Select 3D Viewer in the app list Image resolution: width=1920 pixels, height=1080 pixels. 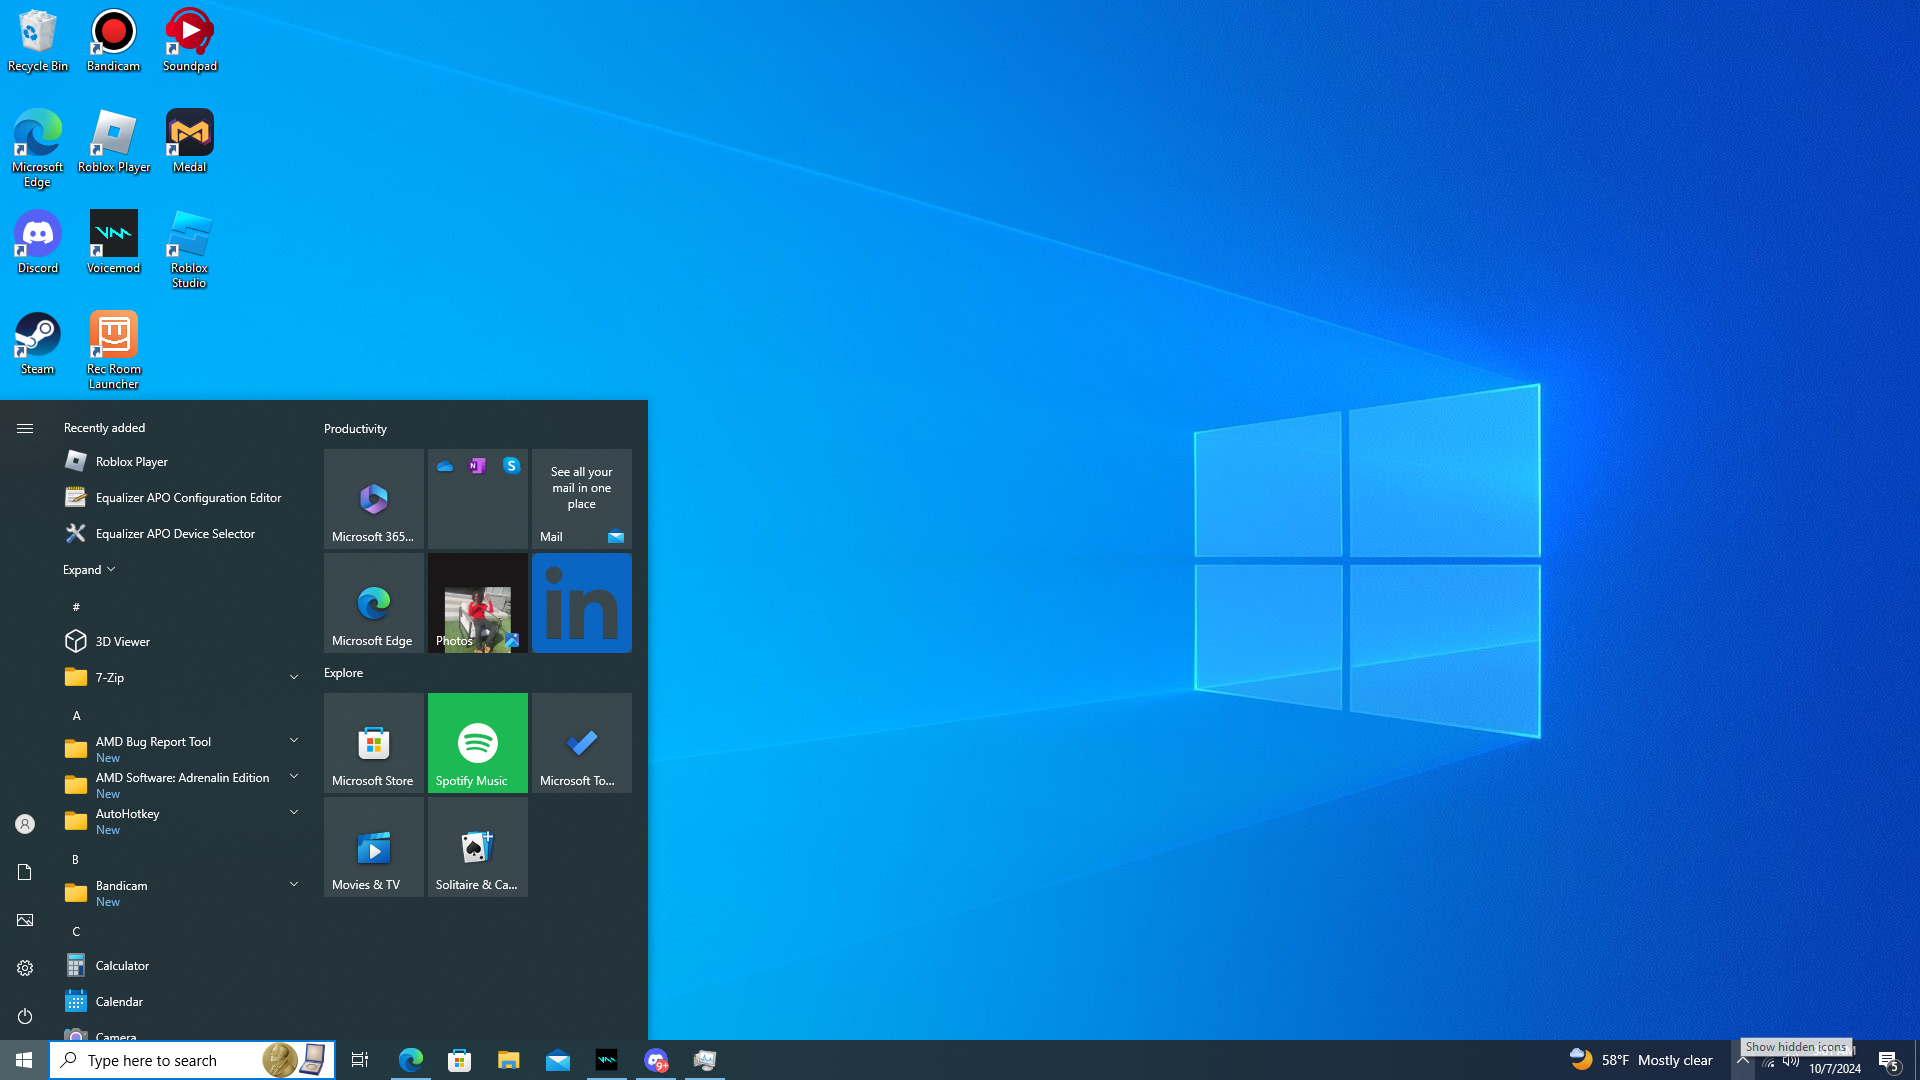pos(122,641)
